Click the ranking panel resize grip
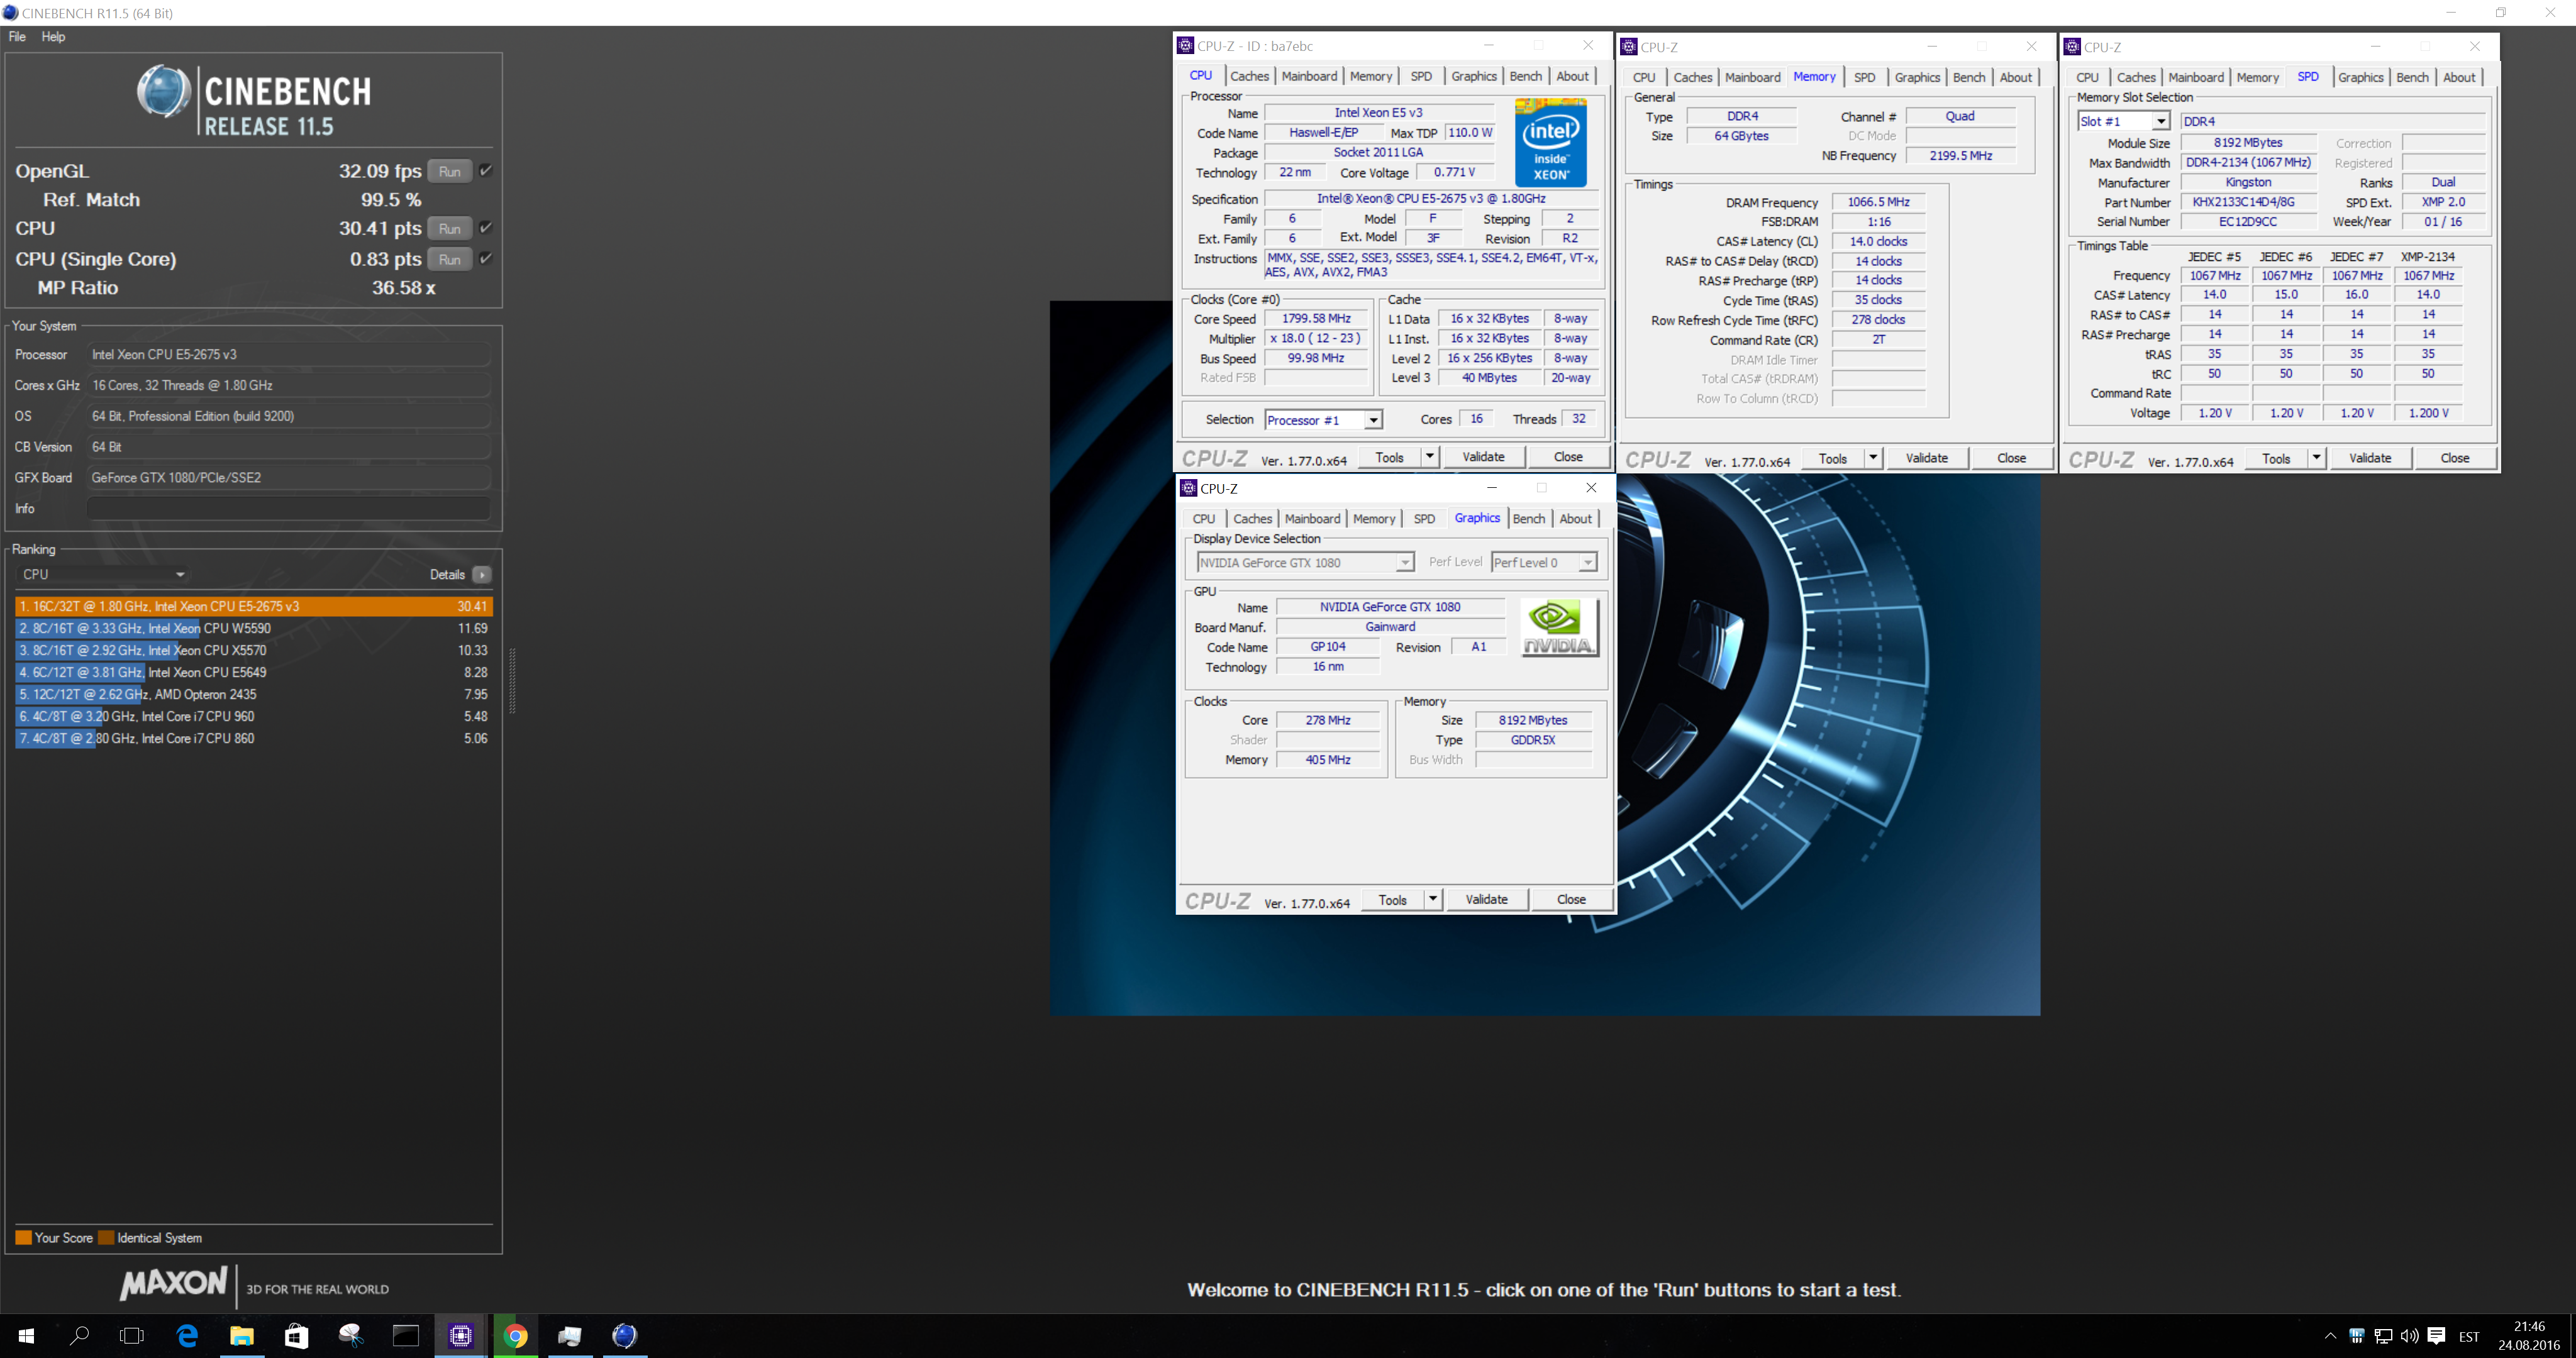The width and height of the screenshot is (2576, 1358). 513,681
